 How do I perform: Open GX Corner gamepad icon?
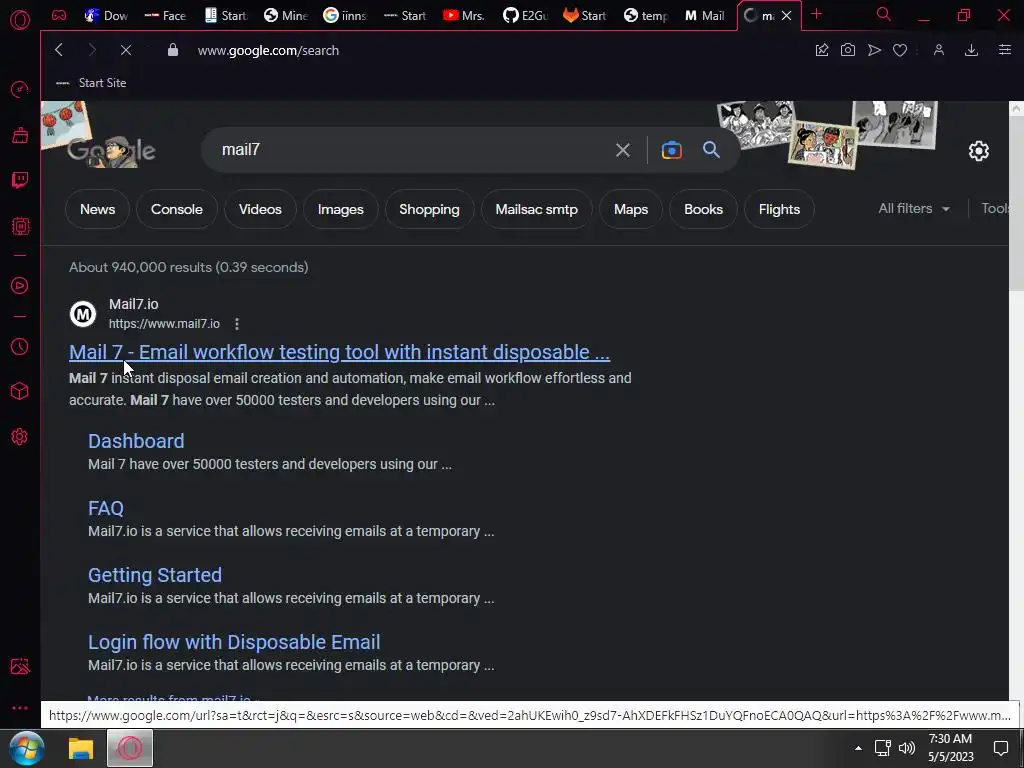pyautogui.click(x=59, y=15)
